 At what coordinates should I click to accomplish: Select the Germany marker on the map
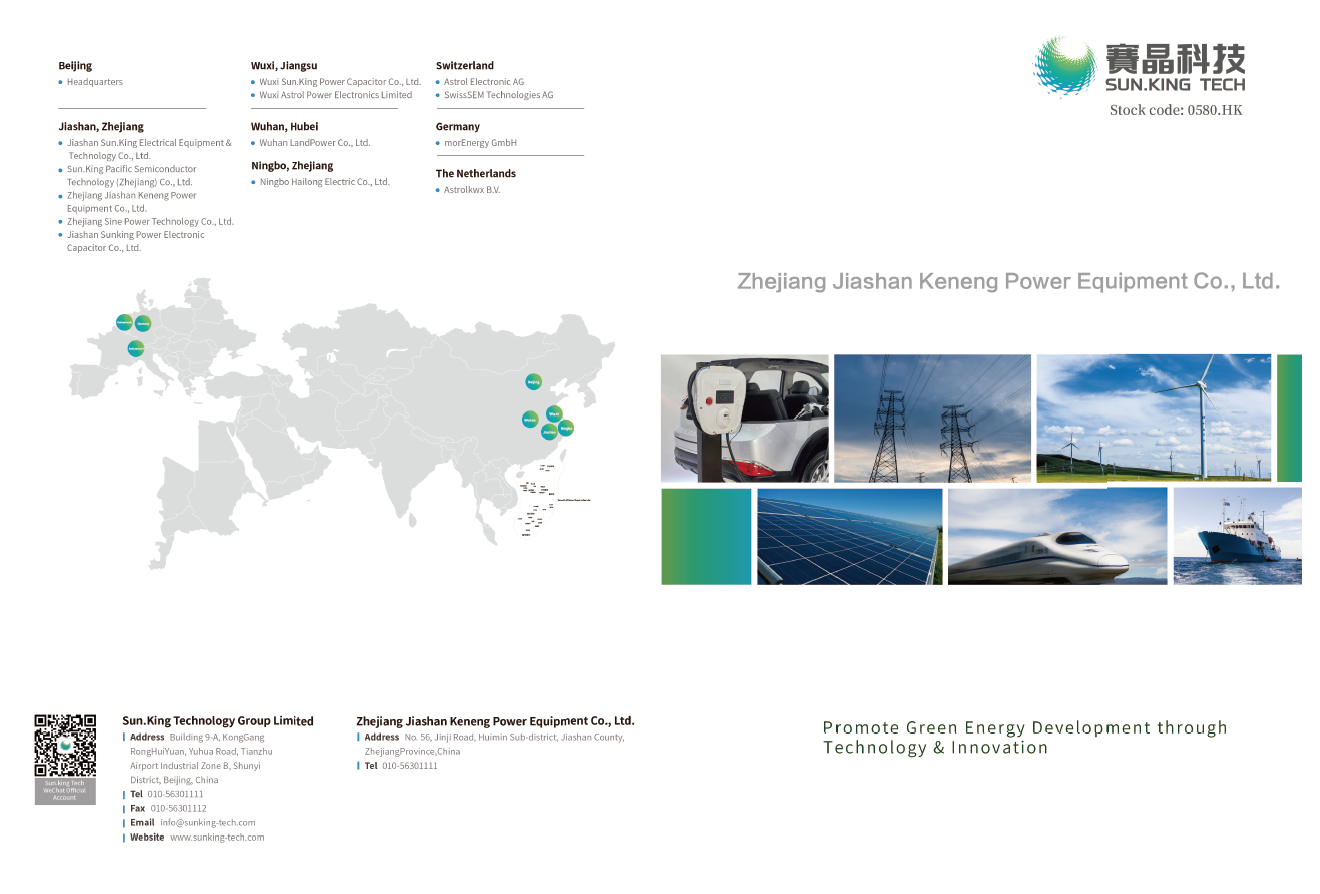(143, 323)
